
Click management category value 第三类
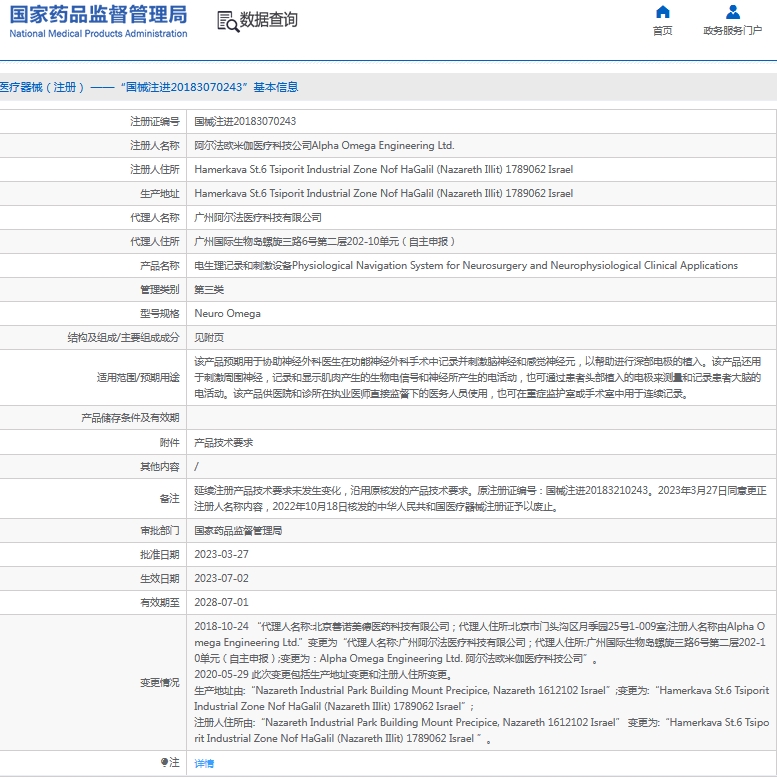209,290
